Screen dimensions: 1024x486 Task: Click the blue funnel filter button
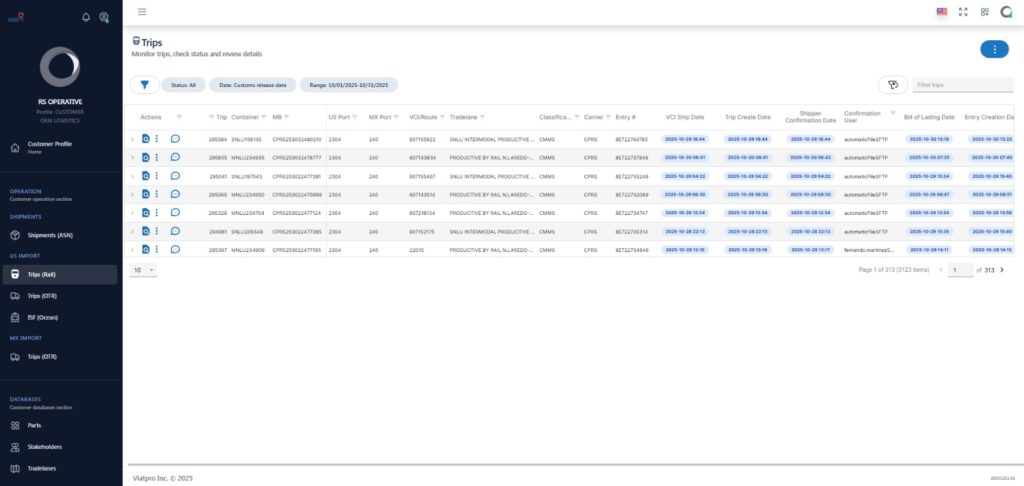tap(145, 85)
